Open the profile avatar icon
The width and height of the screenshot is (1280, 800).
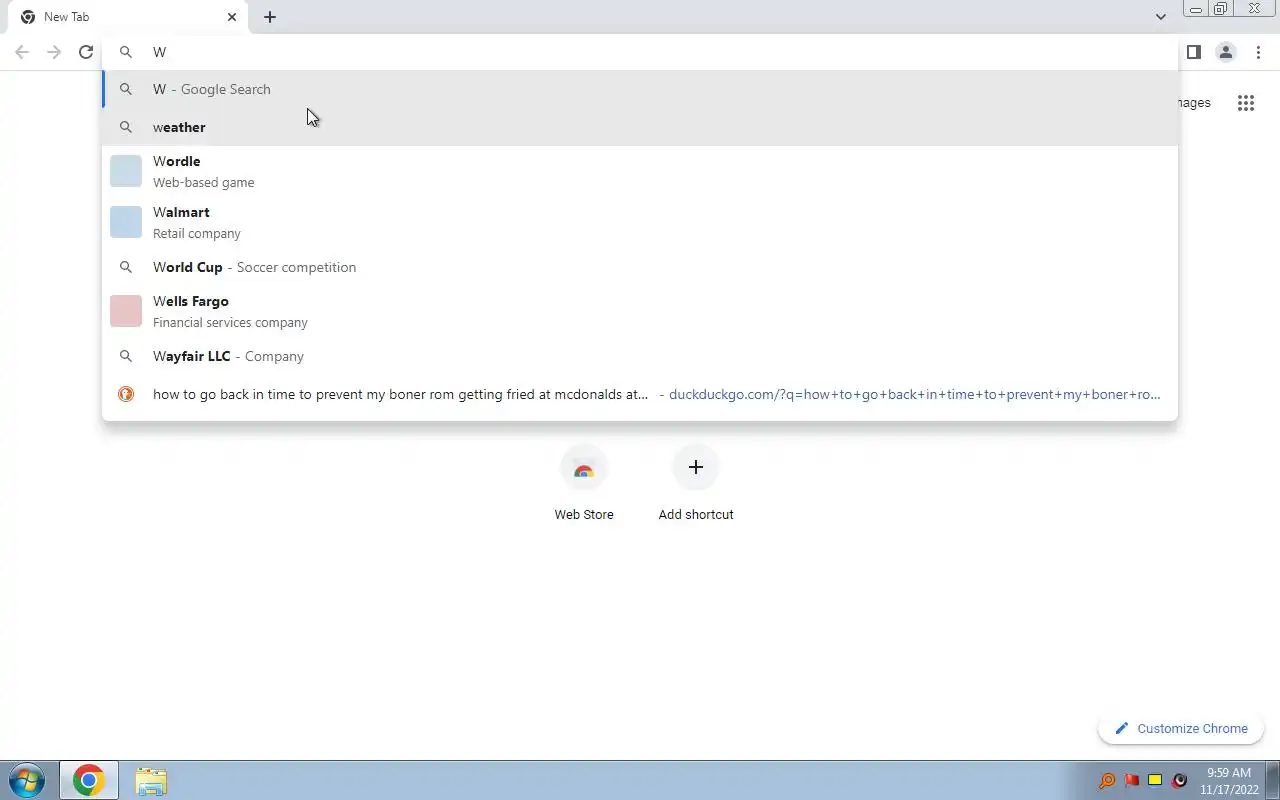click(1225, 52)
